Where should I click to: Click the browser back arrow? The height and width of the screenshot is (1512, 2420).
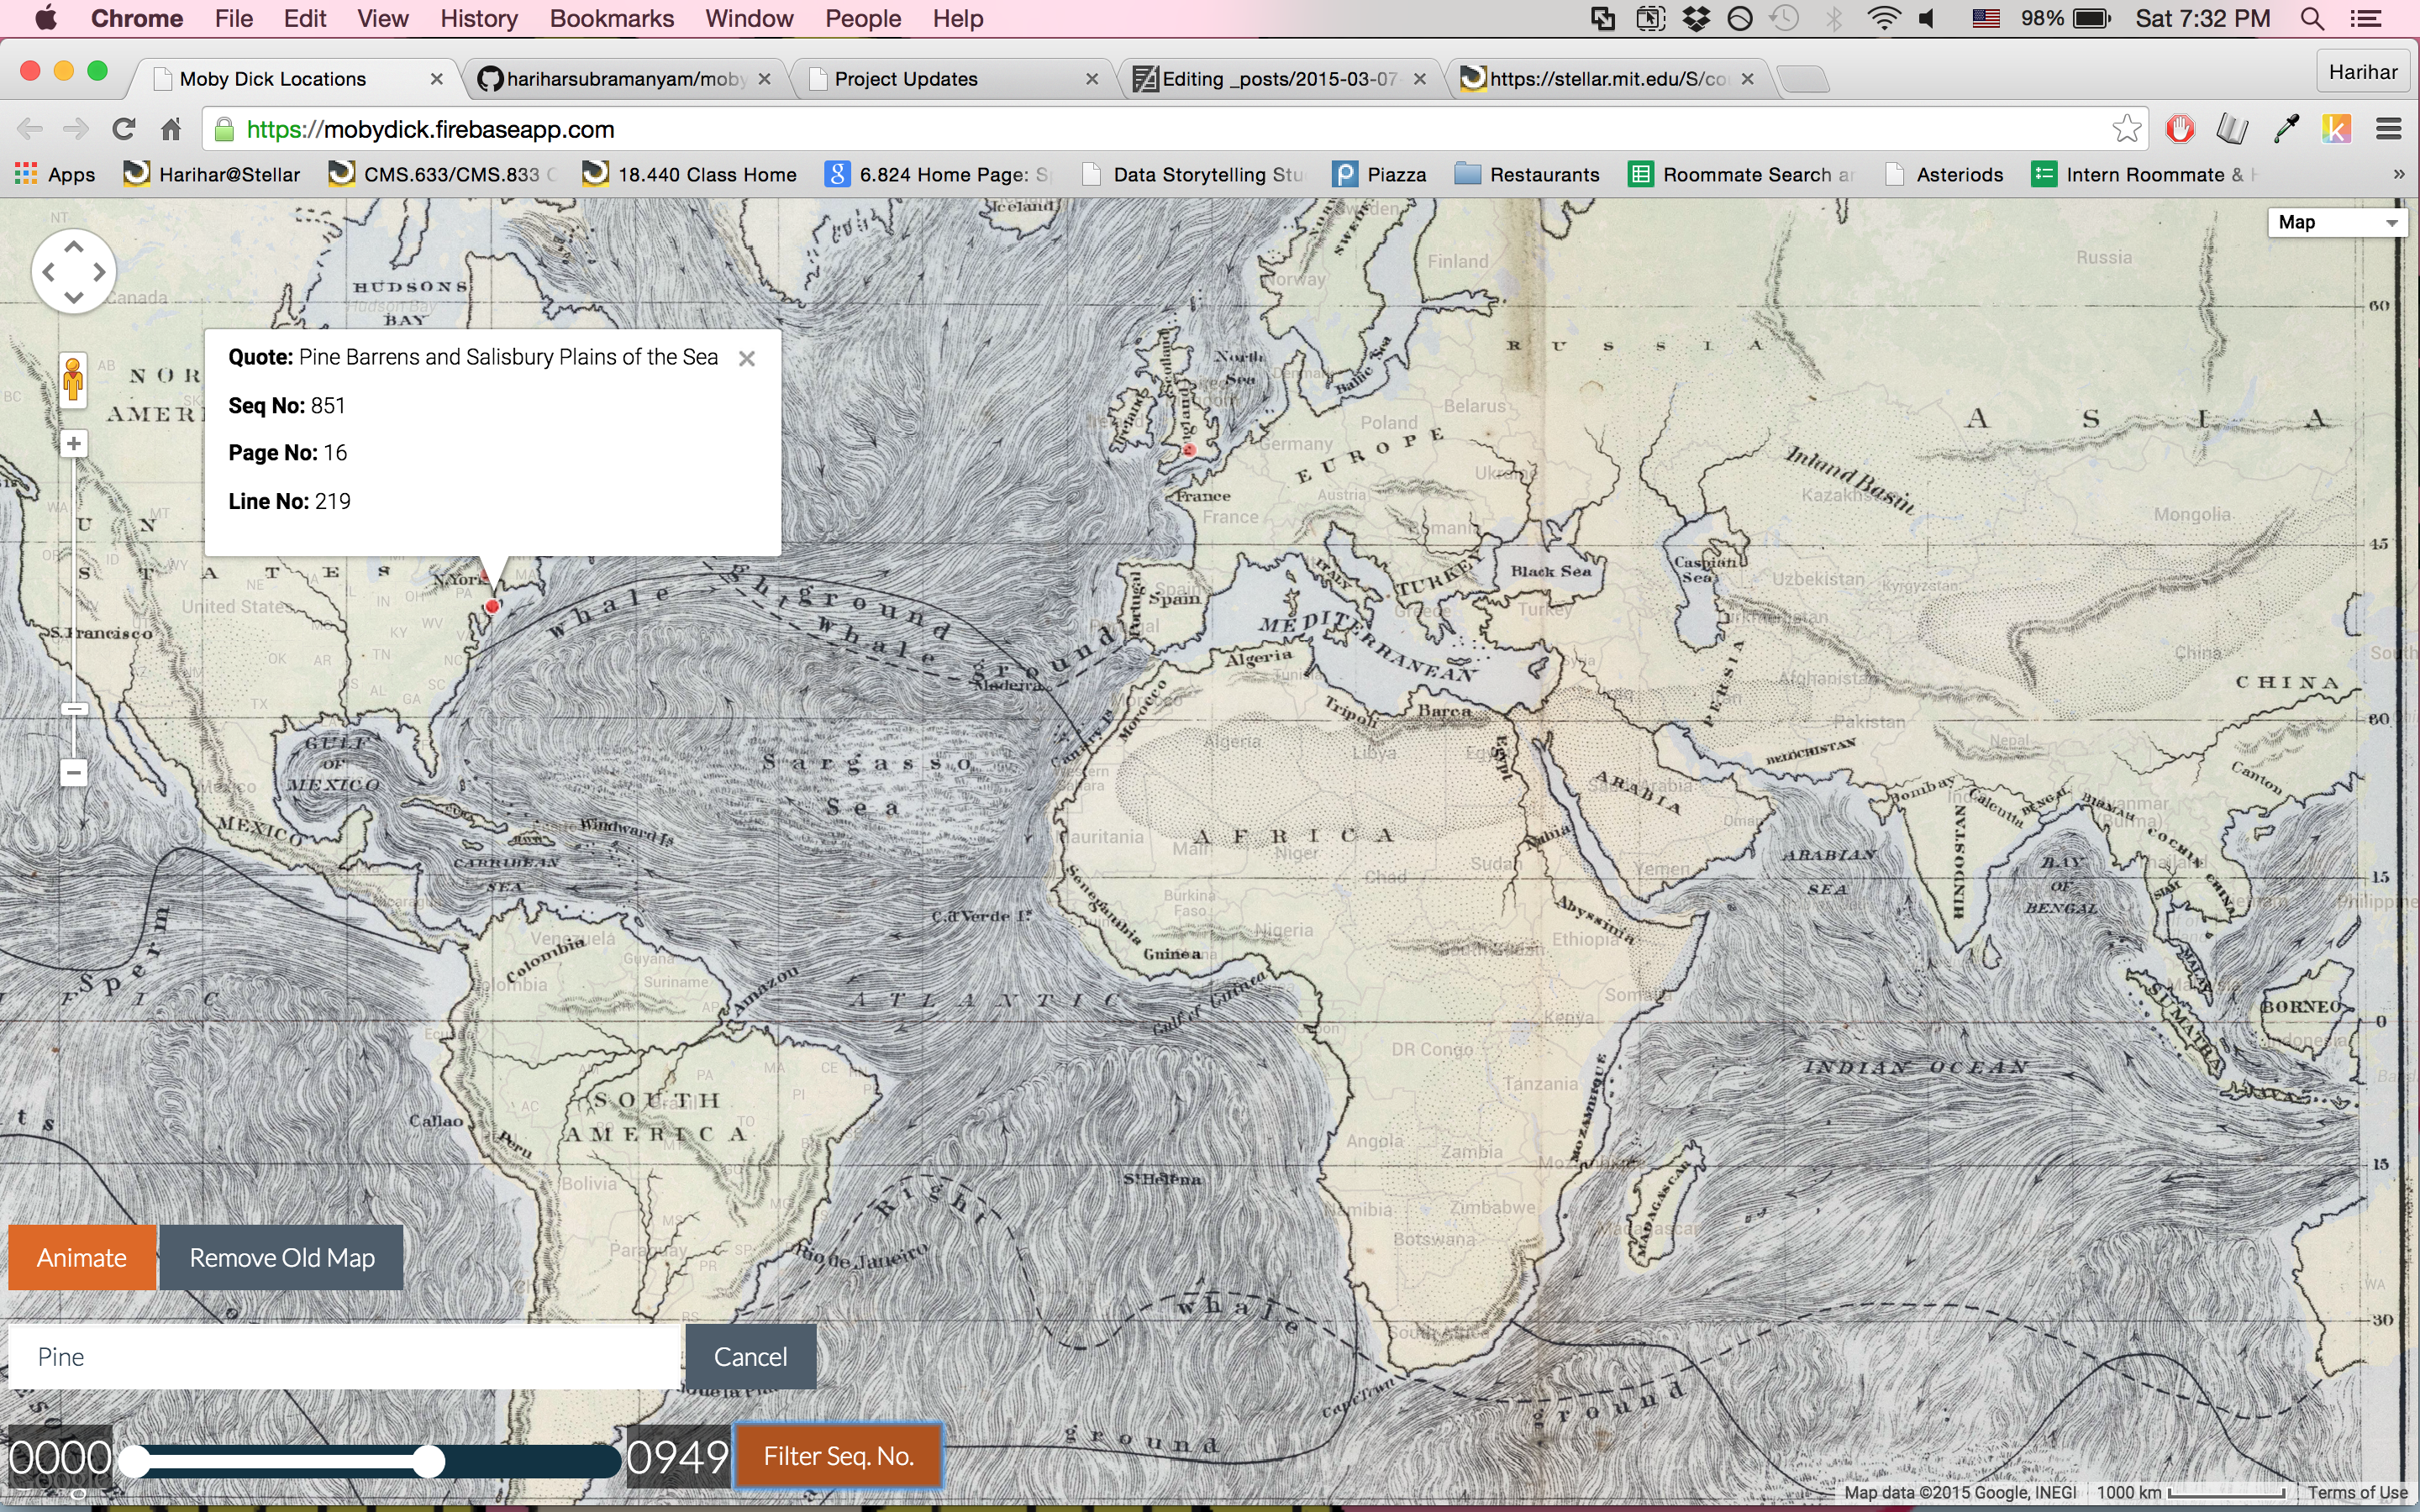[x=30, y=129]
